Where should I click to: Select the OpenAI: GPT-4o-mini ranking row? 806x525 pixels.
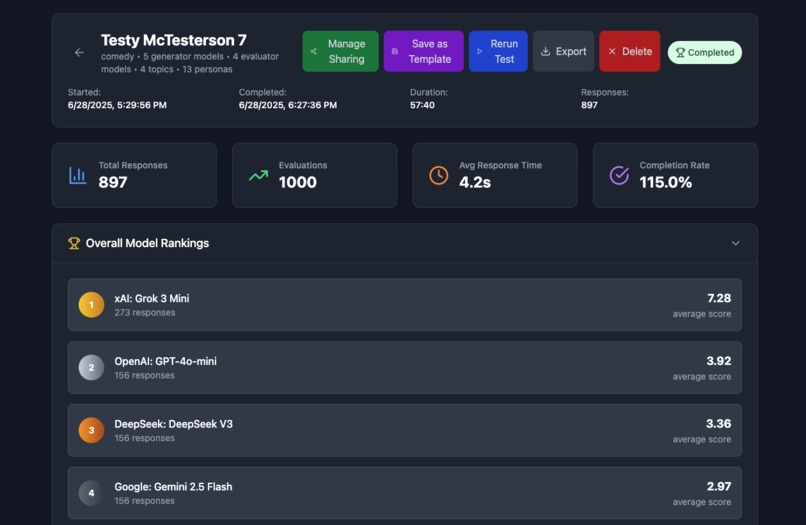pos(405,368)
